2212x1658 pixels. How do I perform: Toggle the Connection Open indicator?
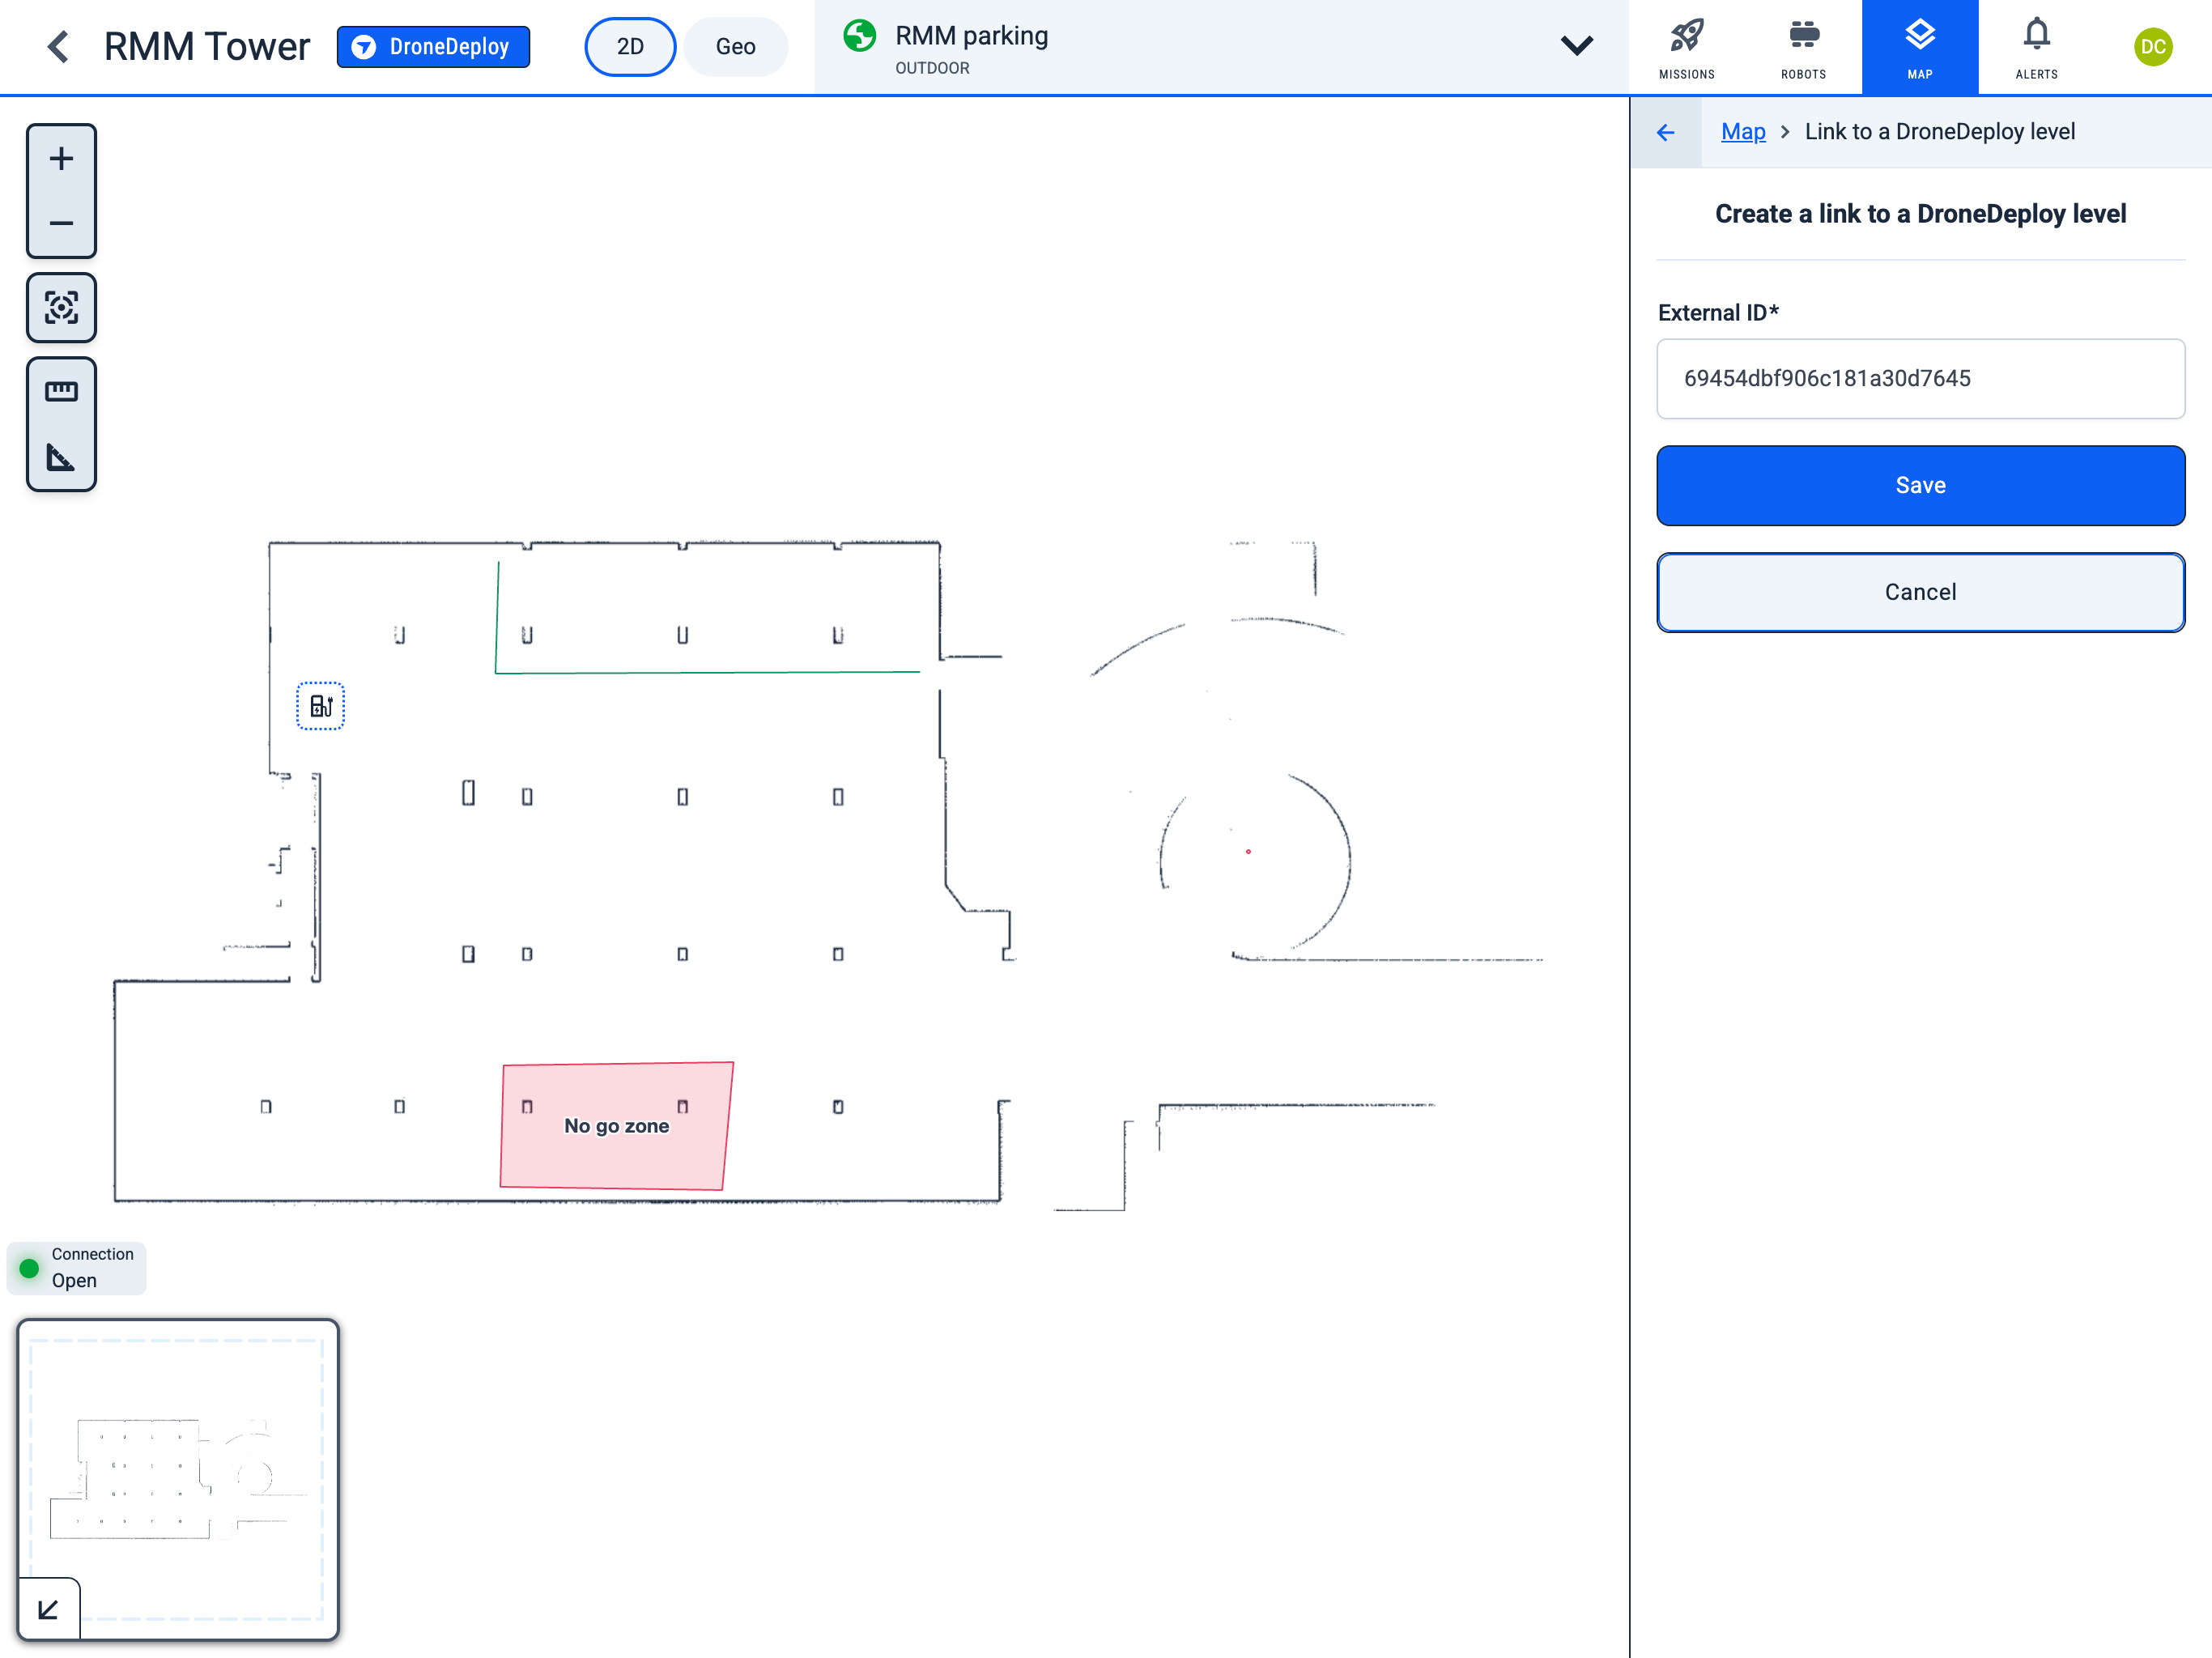(76, 1267)
